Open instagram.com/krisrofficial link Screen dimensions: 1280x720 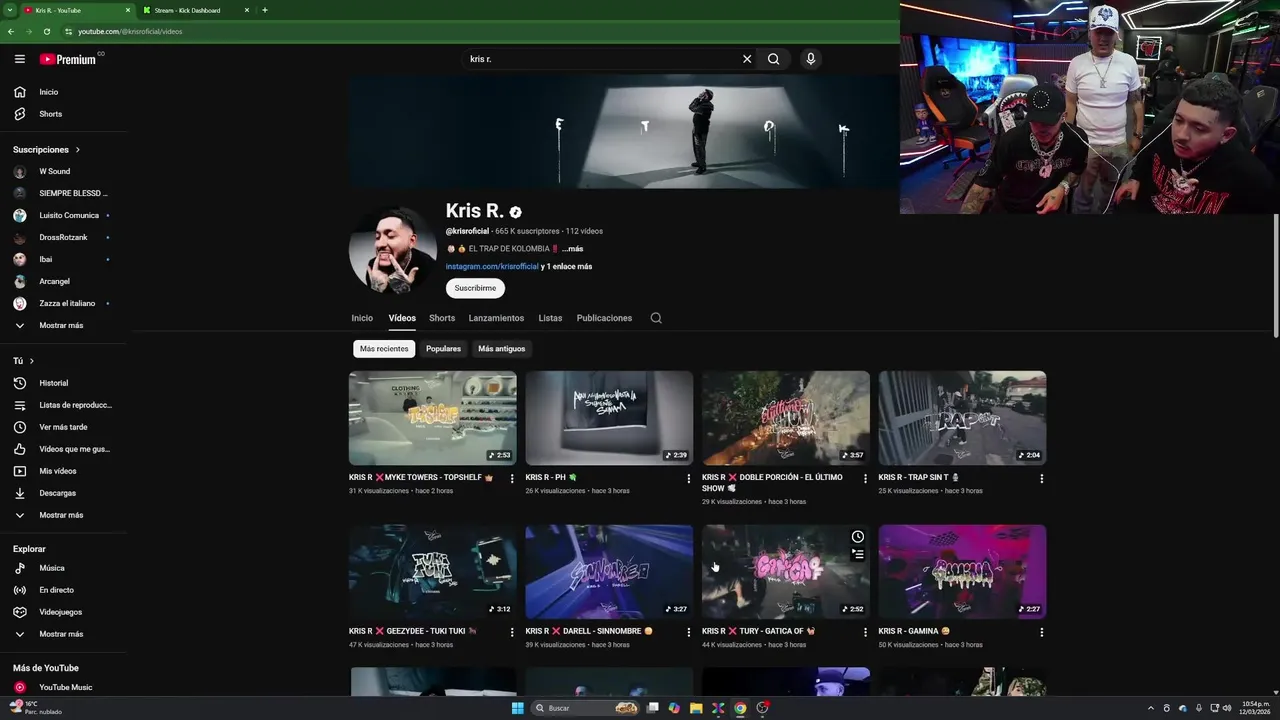point(492,267)
